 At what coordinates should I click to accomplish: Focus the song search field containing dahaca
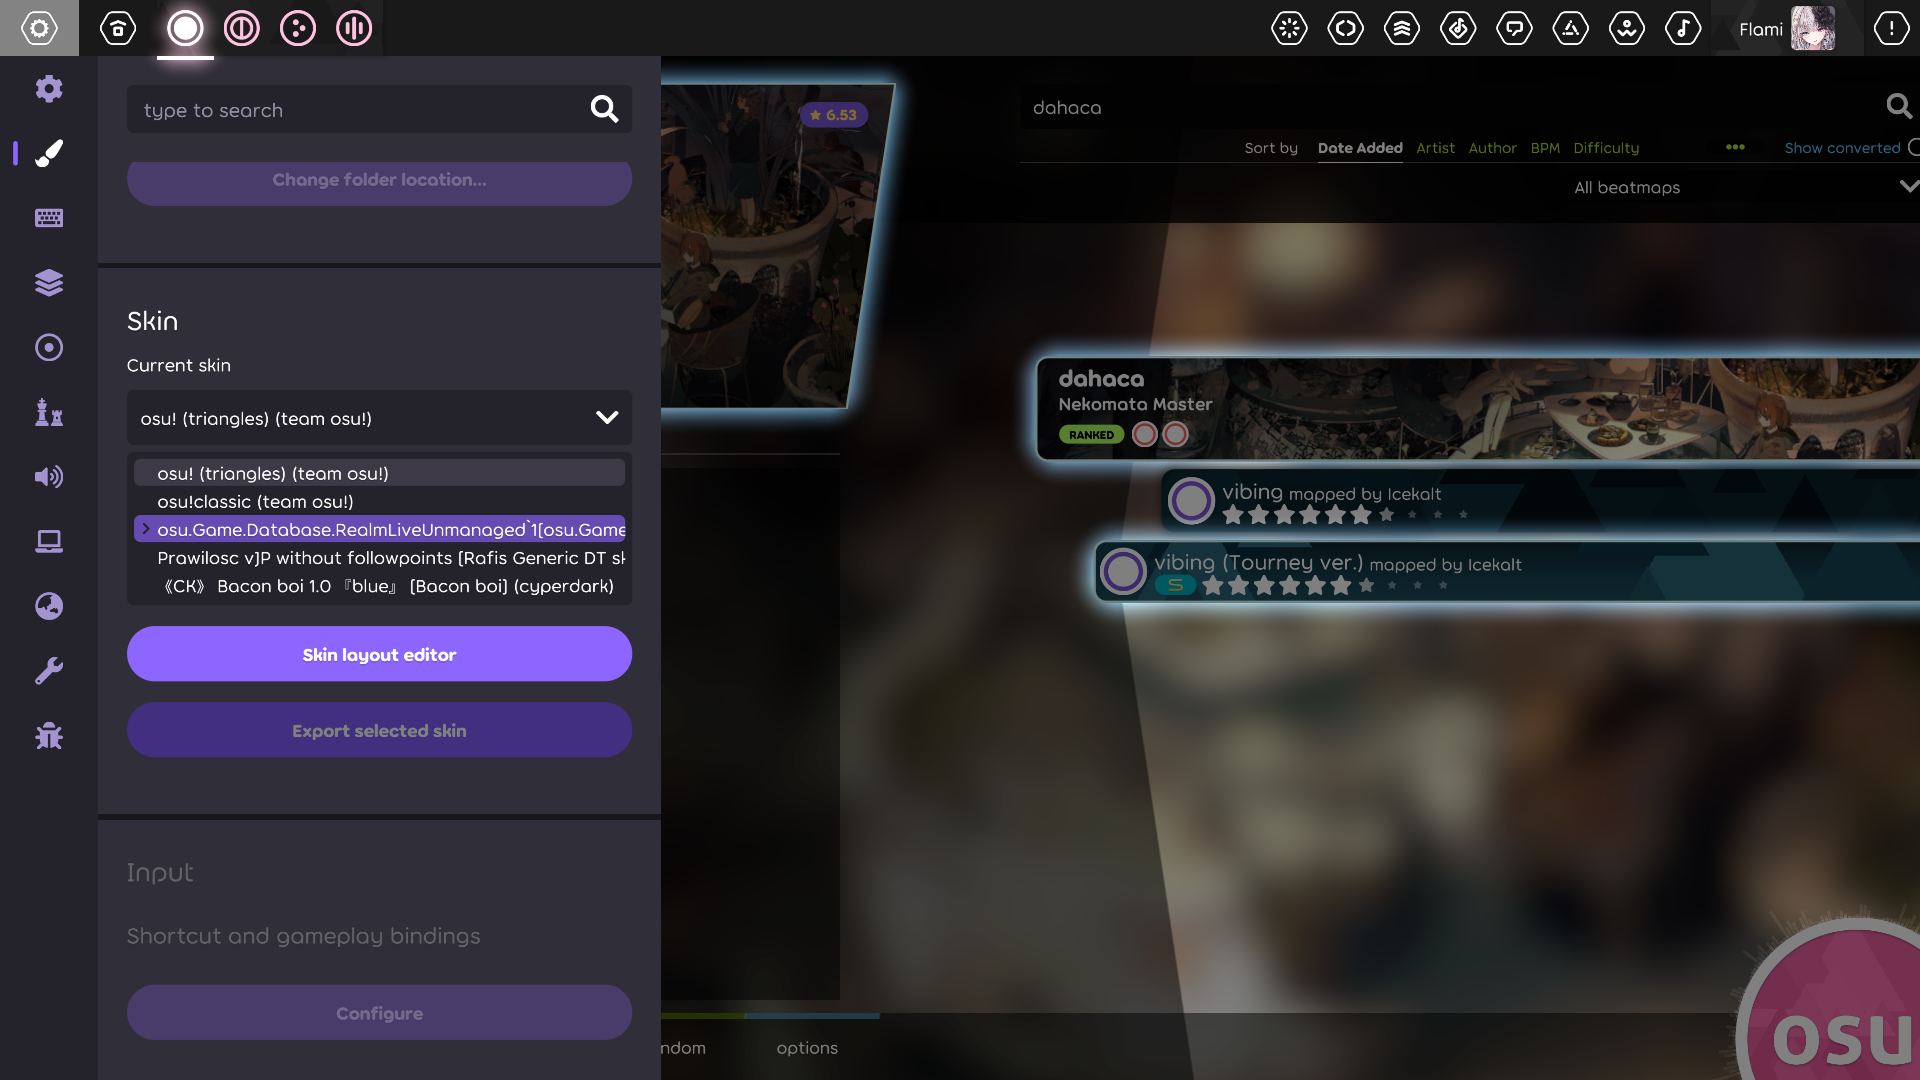click(1470, 107)
